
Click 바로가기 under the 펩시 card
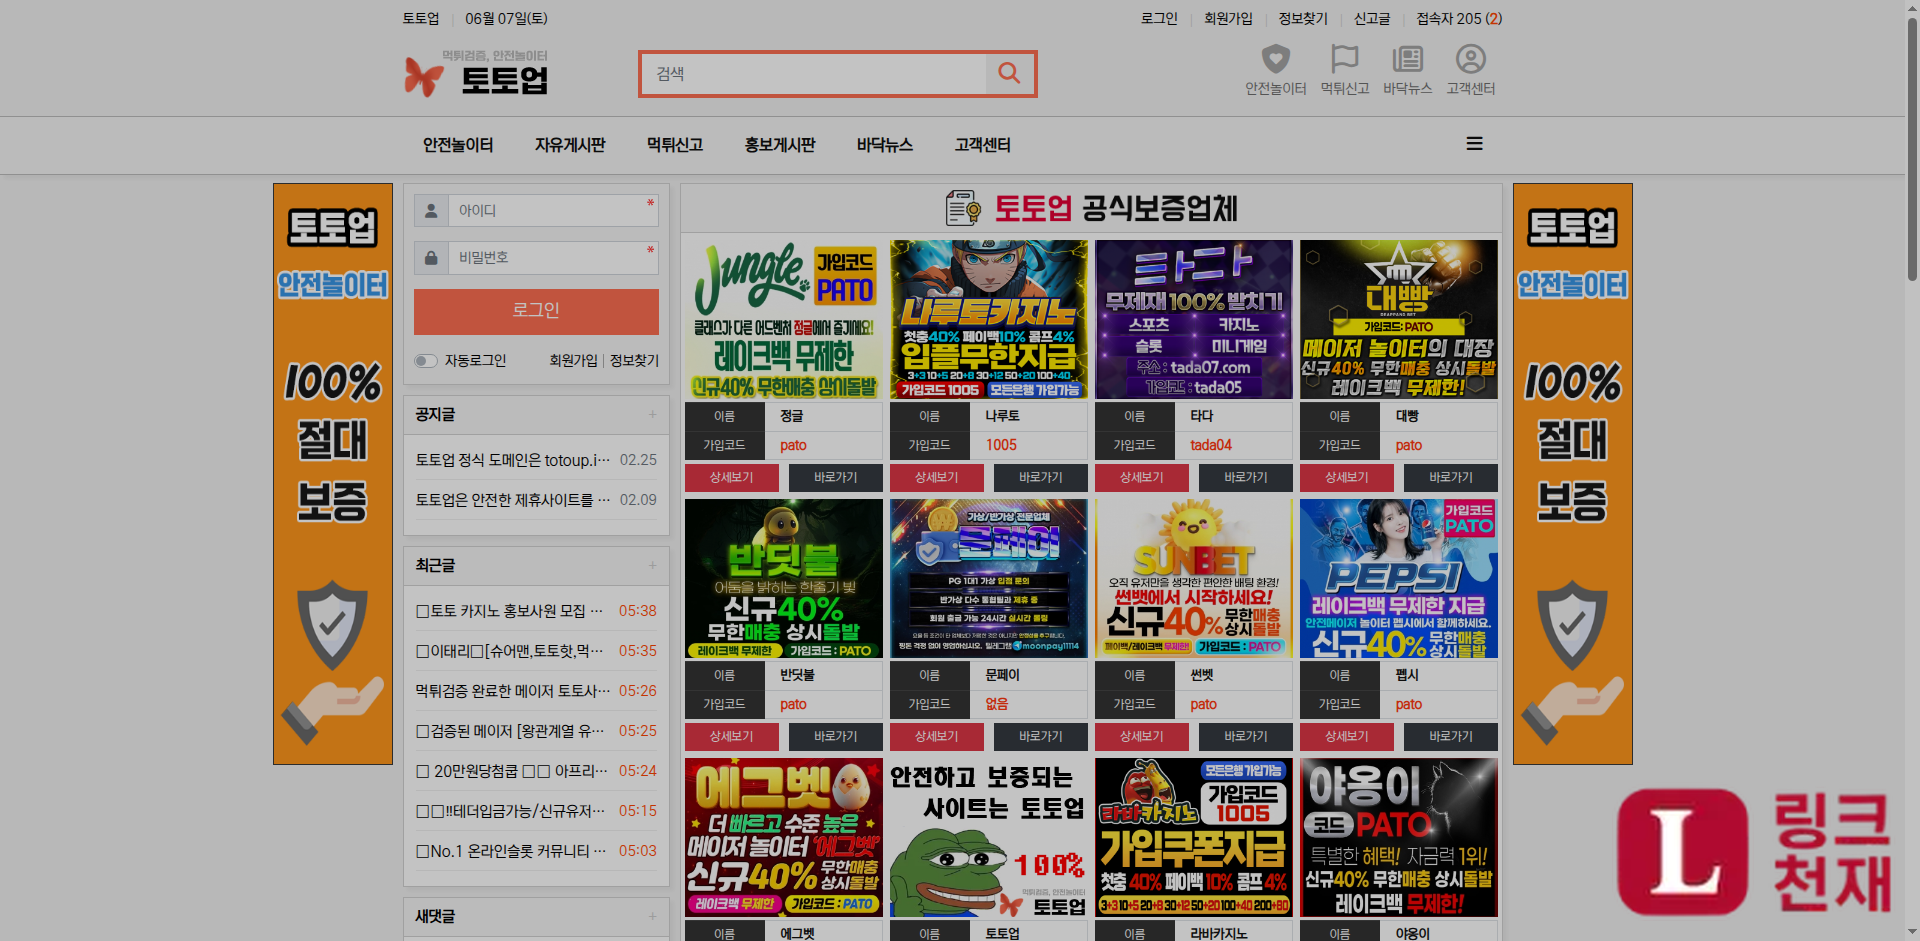click(1451, 736)
